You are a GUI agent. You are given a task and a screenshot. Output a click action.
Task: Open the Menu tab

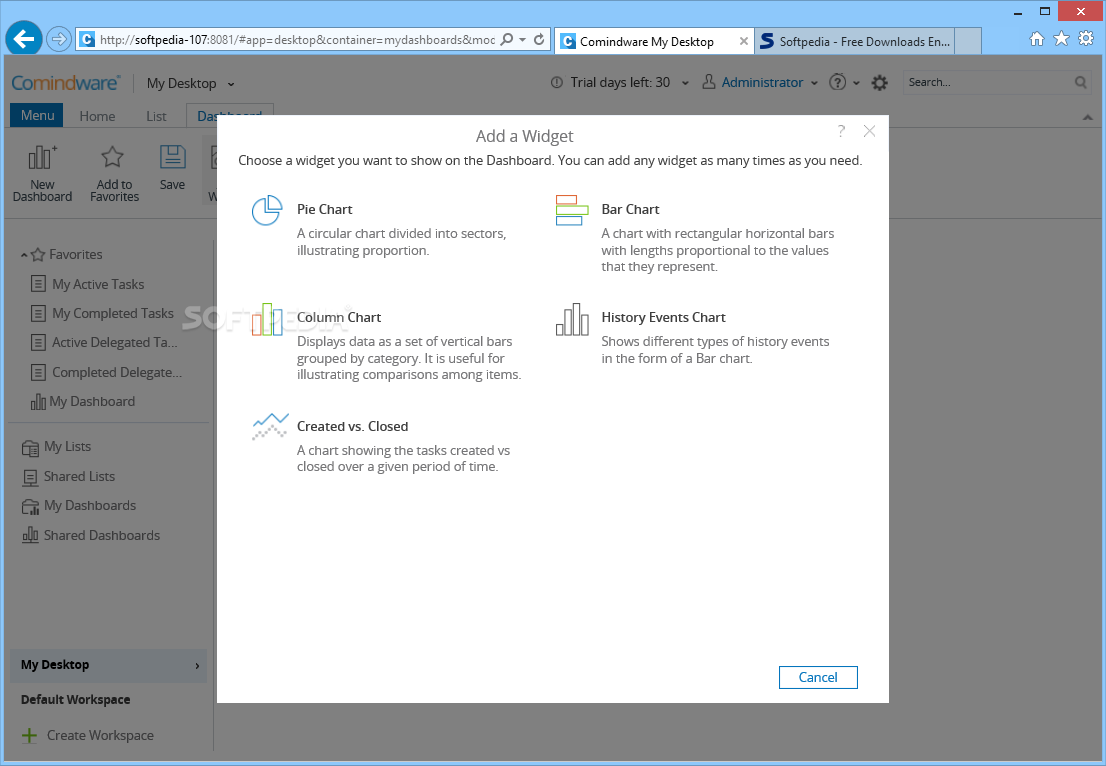(x=37, y=115)
